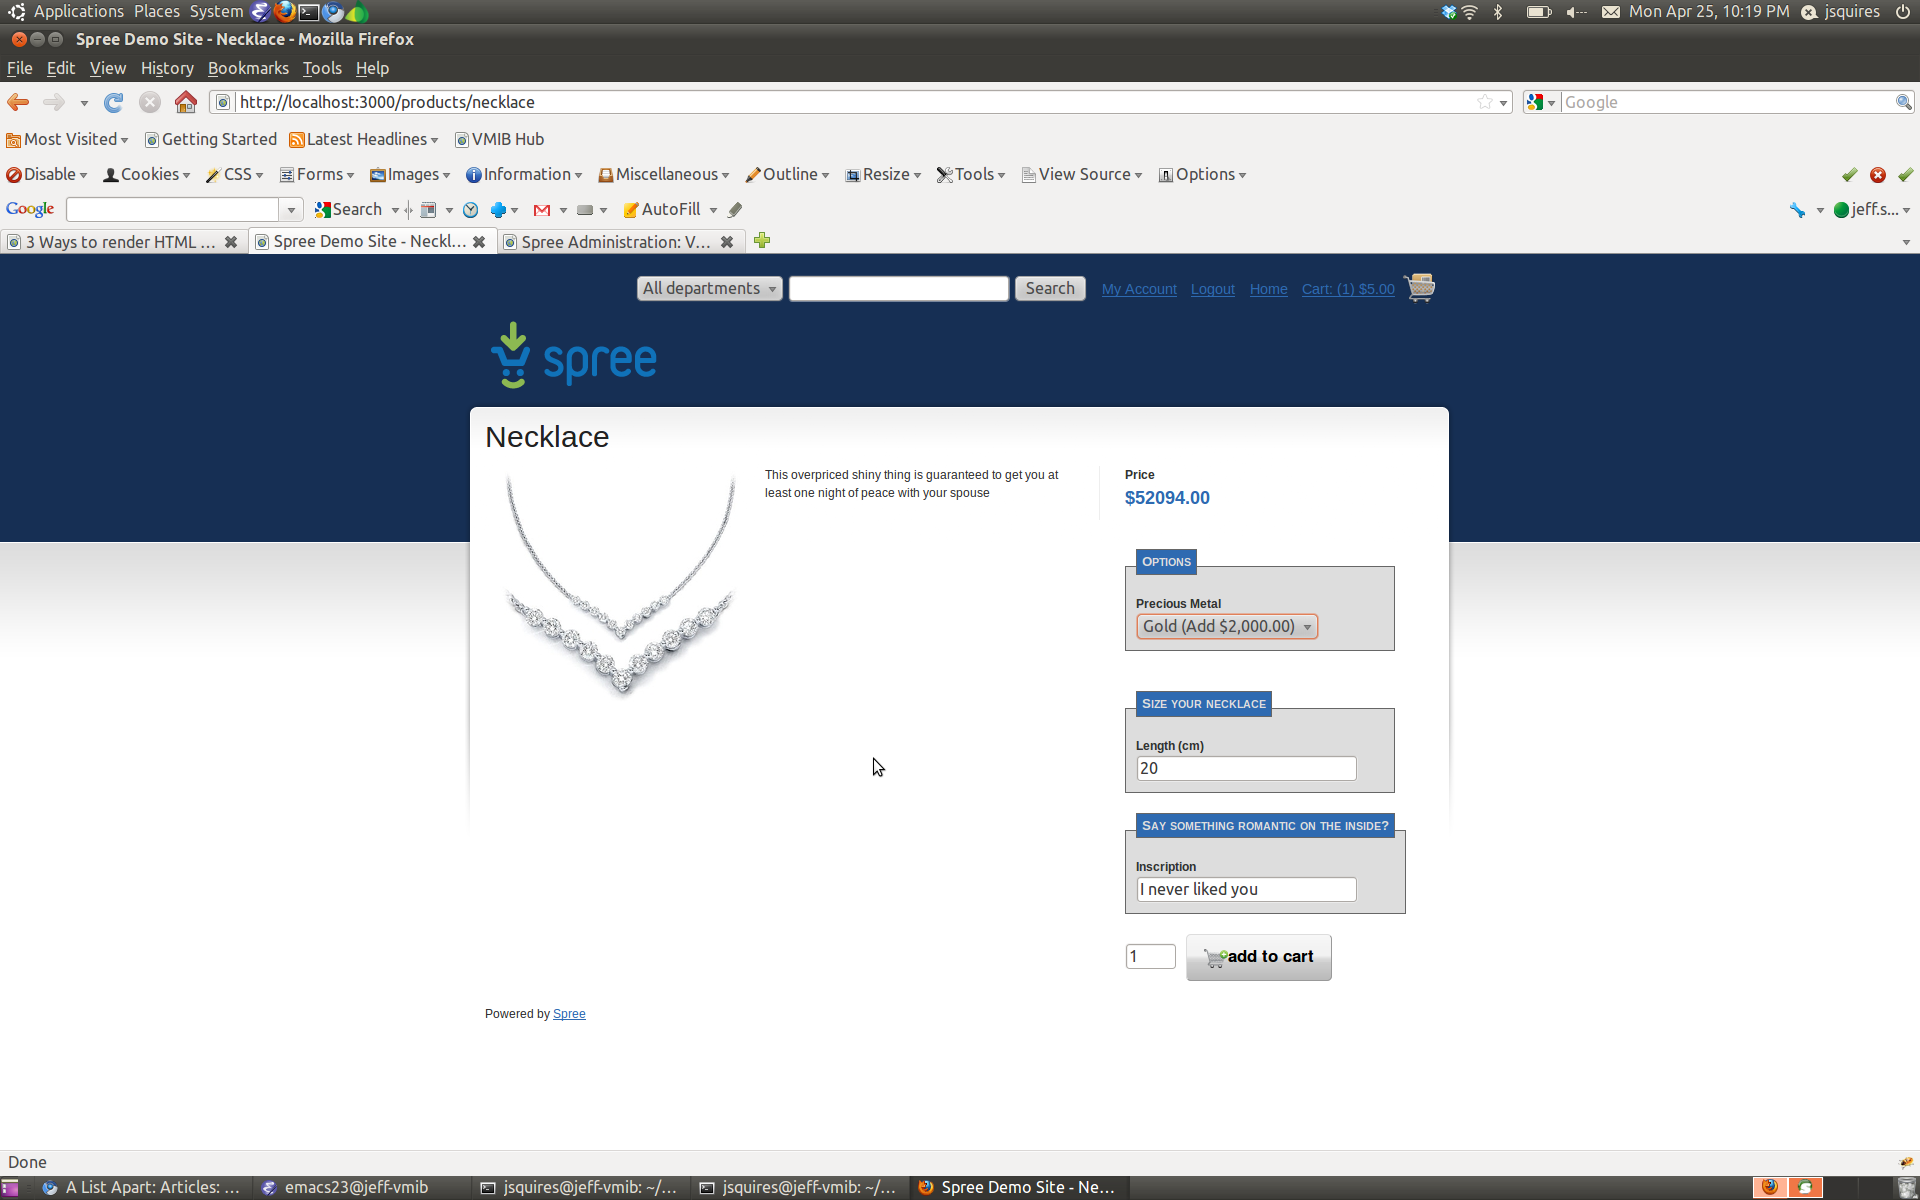Close the Spree Administration tab
Image resolution: width=1920 pixels, height=1200 pixels.
727,242
